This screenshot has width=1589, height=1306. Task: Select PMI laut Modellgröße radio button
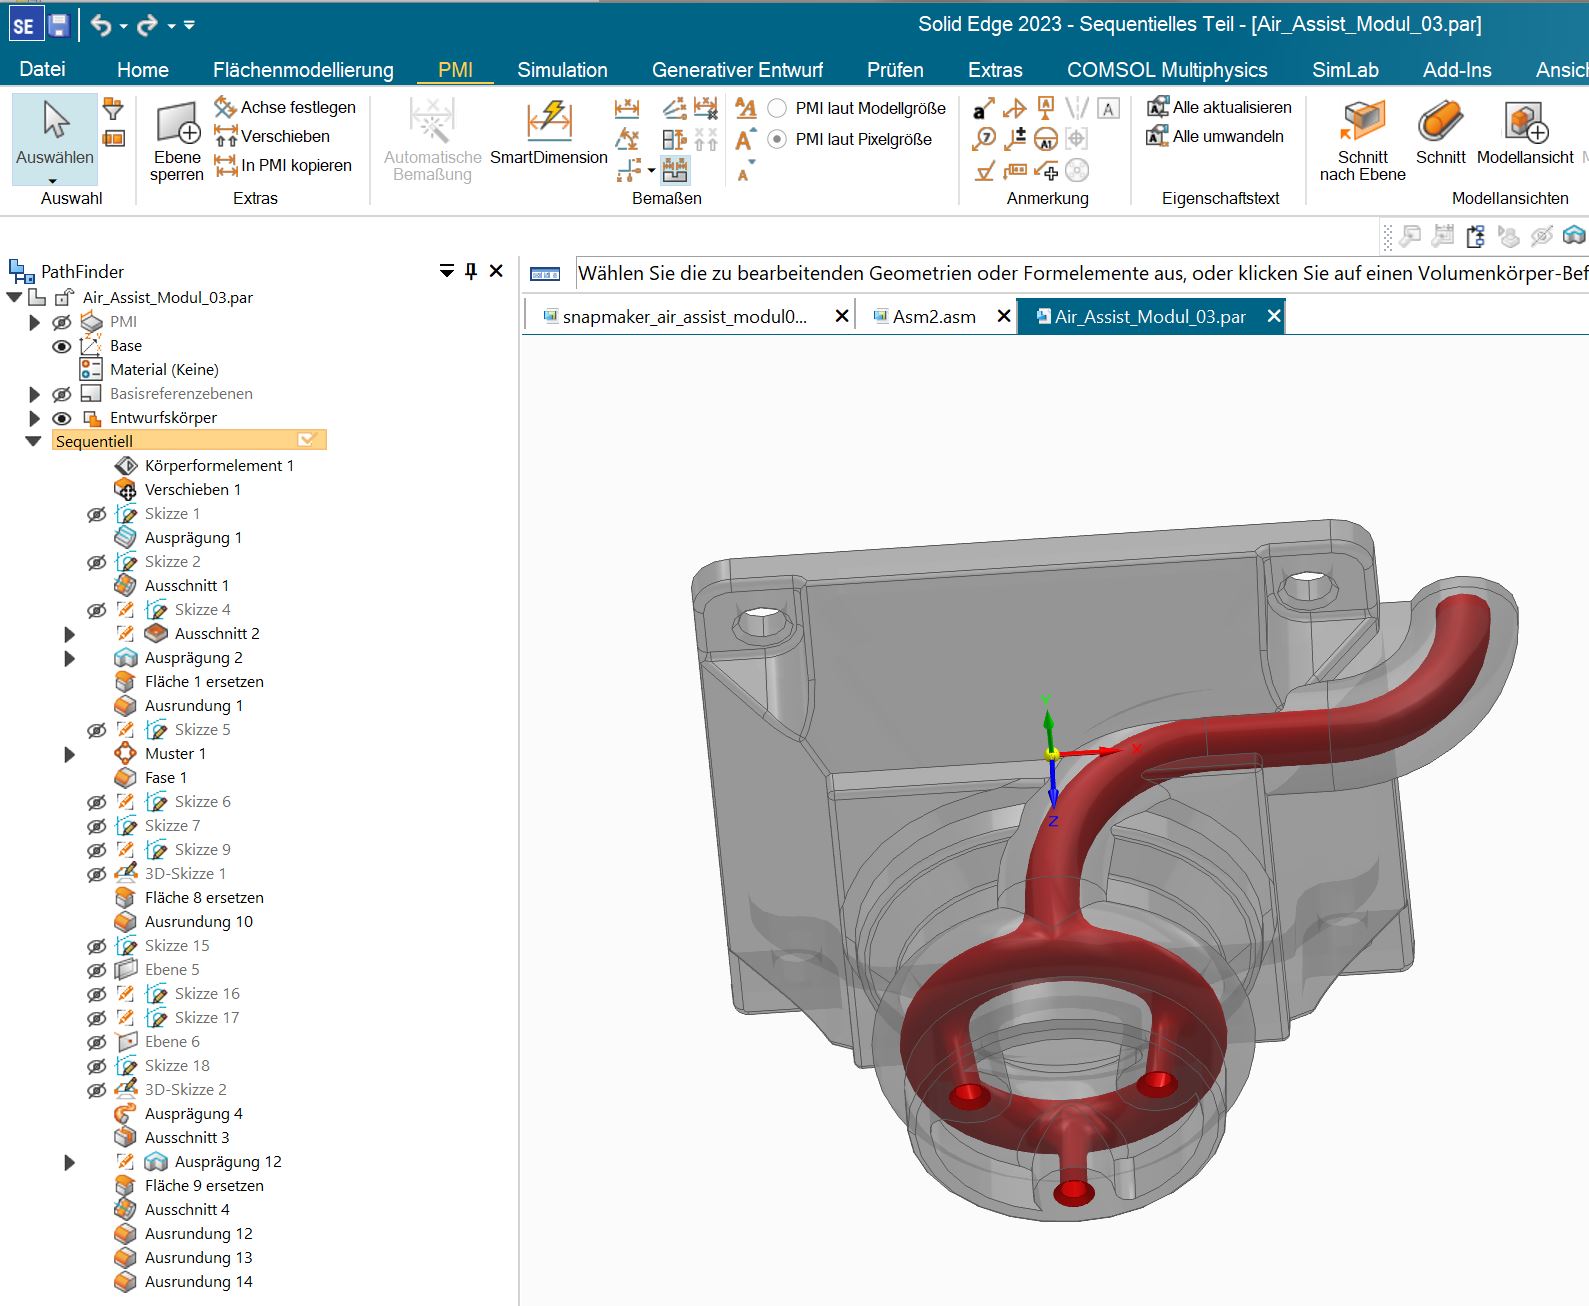(777, 108)
